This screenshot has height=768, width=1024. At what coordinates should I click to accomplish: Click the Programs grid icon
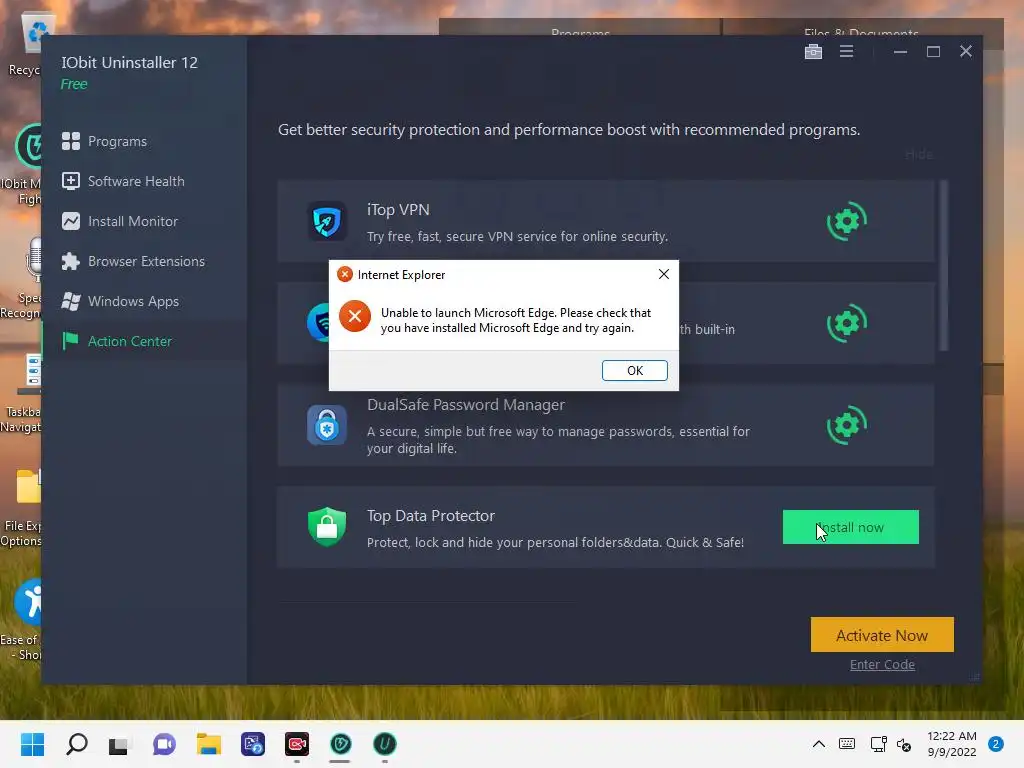pos(71,141)
